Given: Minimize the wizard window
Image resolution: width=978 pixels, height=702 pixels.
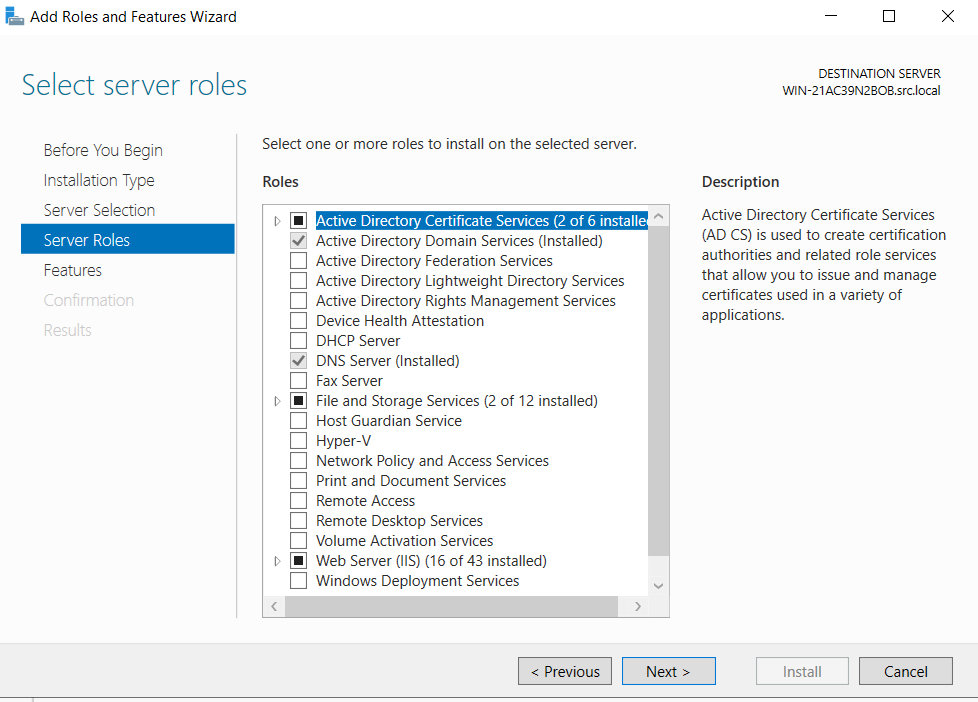Looking at the screenshot, I should pyautogui.click(x=831, y=16).
